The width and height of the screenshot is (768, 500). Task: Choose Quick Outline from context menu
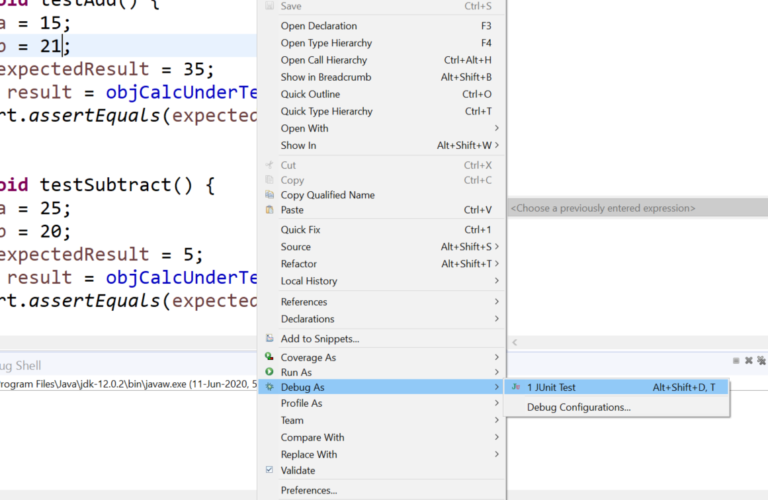(310, 94)
